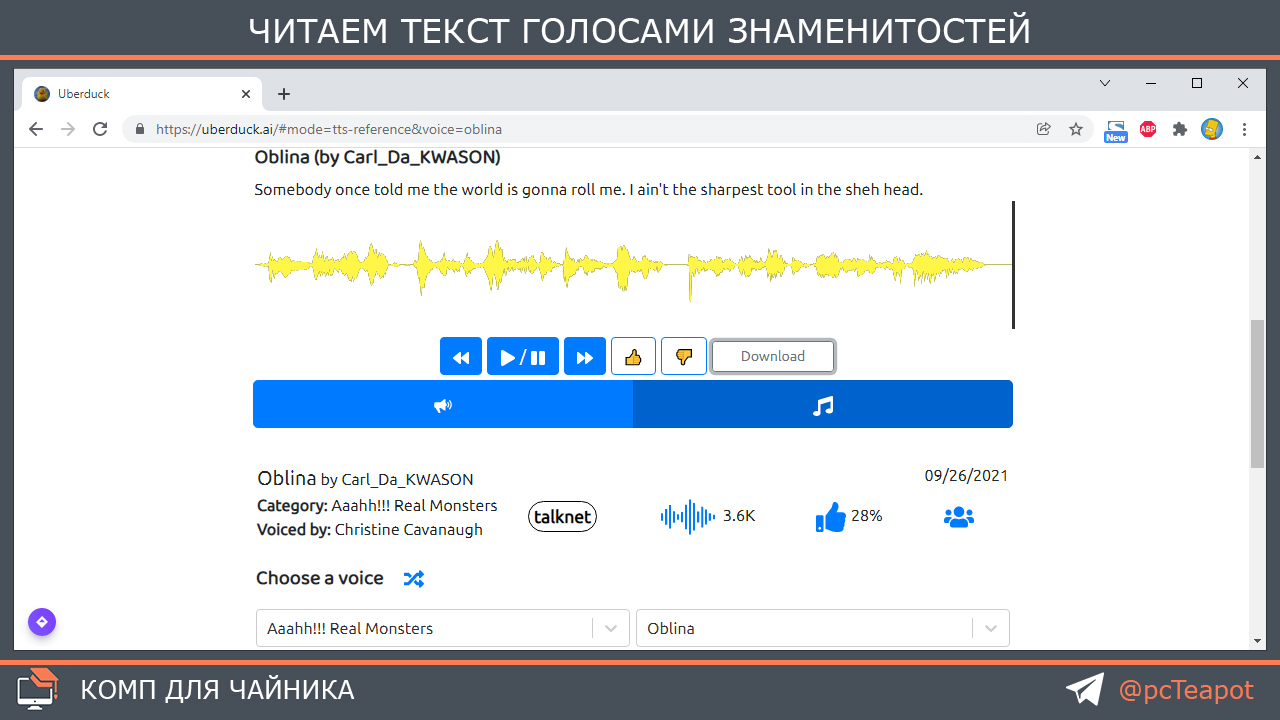Download the generated audio clip

point(773,356)
